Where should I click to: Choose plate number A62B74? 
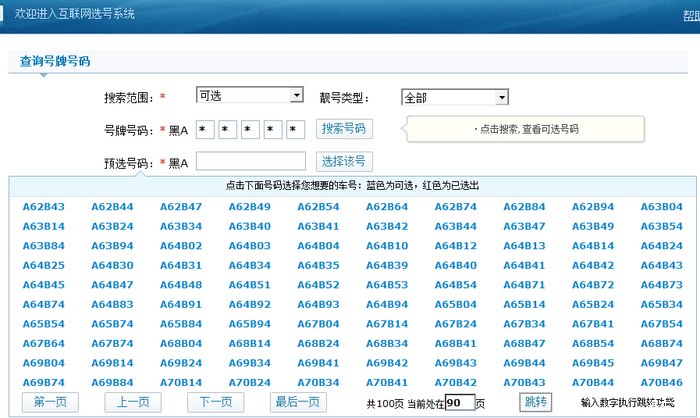click(456, 207)
